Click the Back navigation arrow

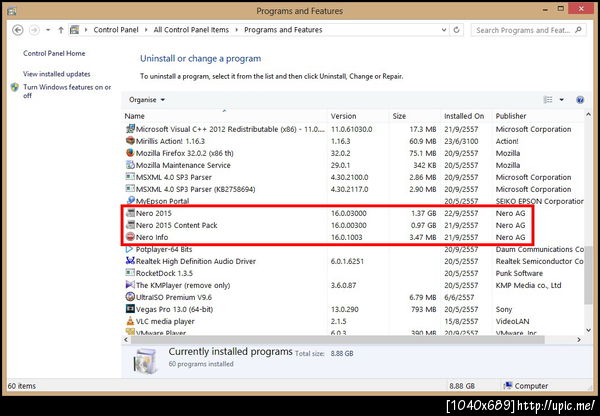pos(18,30)
